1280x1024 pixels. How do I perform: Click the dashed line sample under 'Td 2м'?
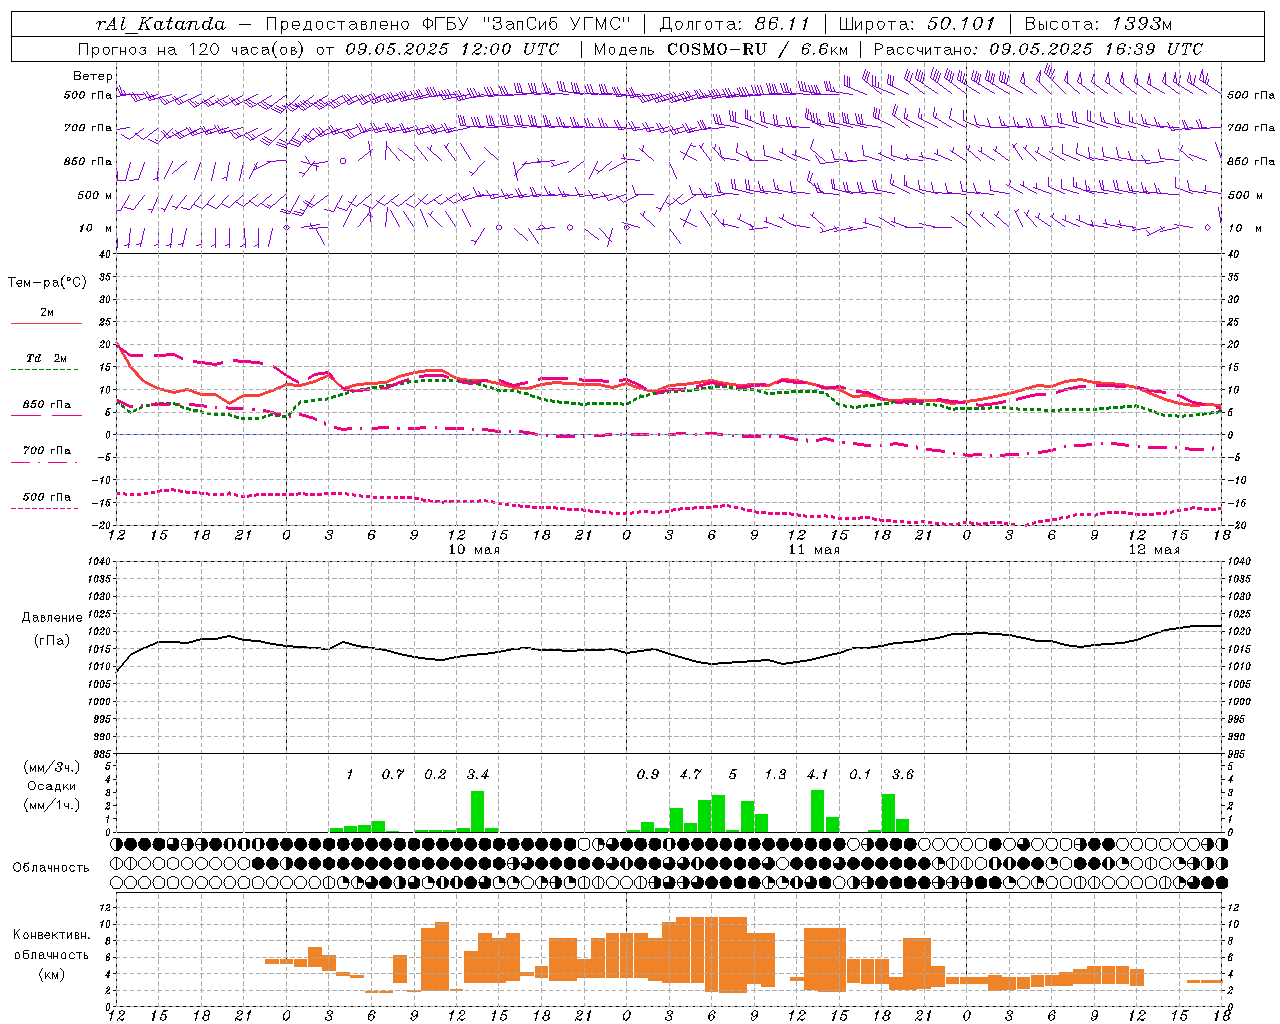pyautogui.click(x=46, y=370)
